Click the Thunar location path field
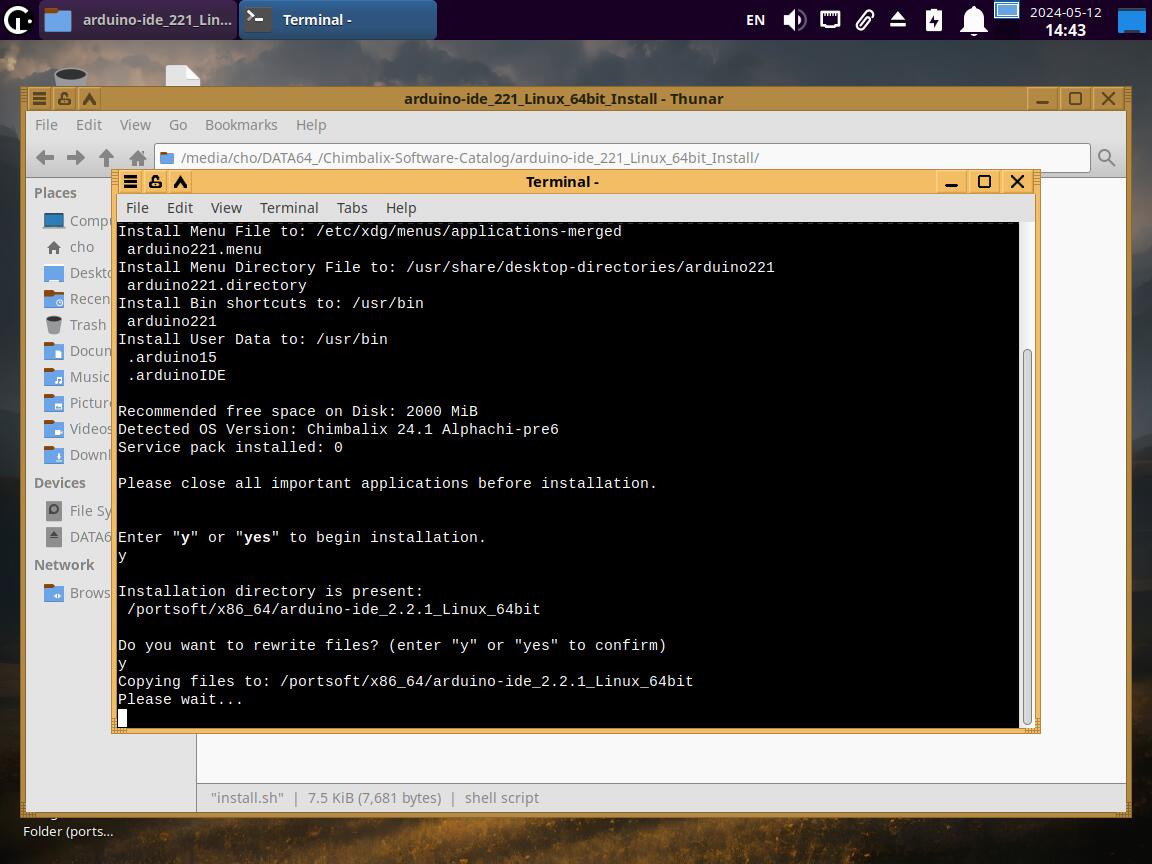 [x=622, y=158]
